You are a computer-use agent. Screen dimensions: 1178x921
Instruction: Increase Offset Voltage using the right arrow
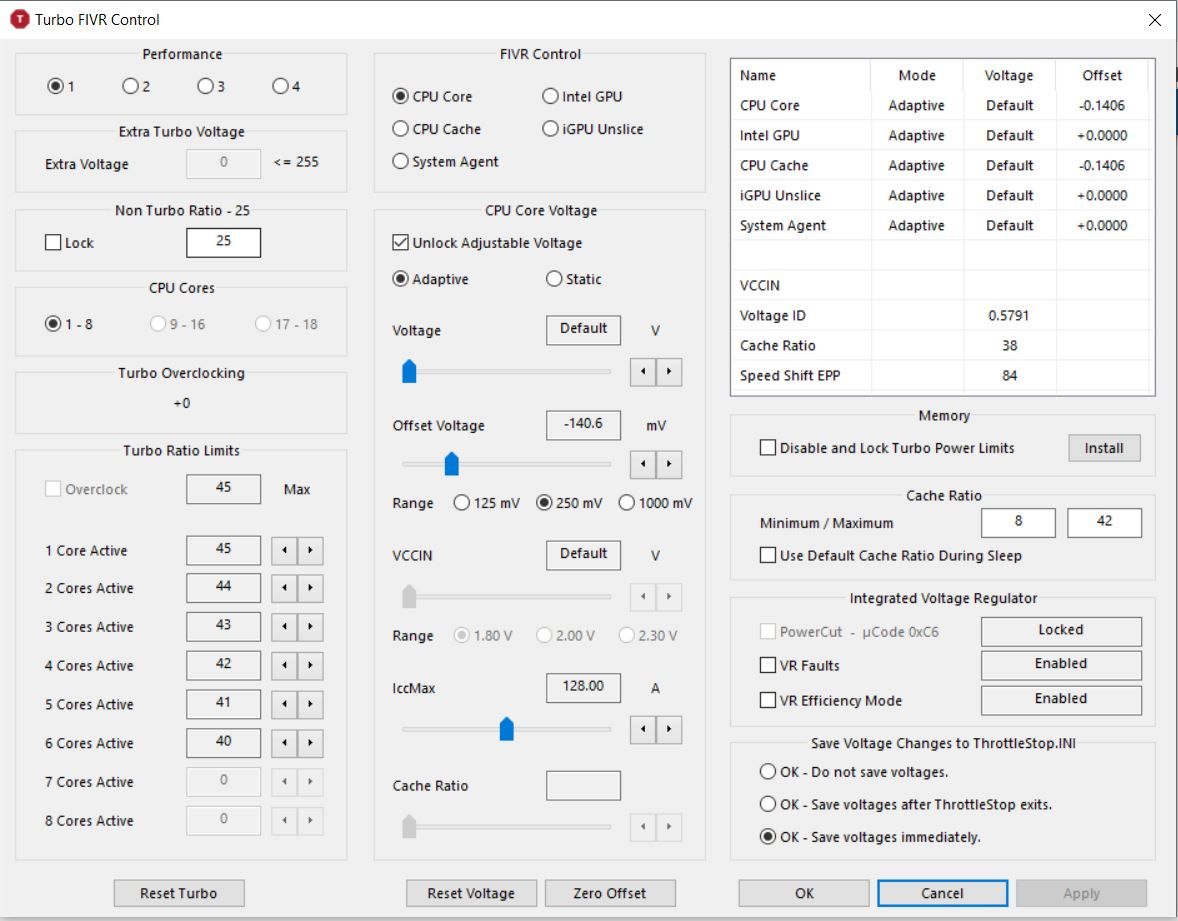[668, 465]
